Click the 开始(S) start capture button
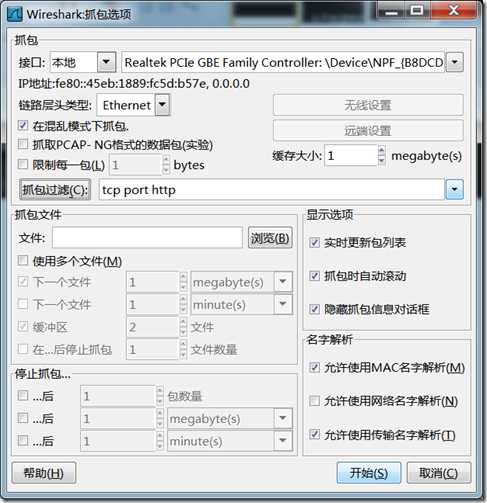This screenshot has height=503, width=487. click(369, 473)
